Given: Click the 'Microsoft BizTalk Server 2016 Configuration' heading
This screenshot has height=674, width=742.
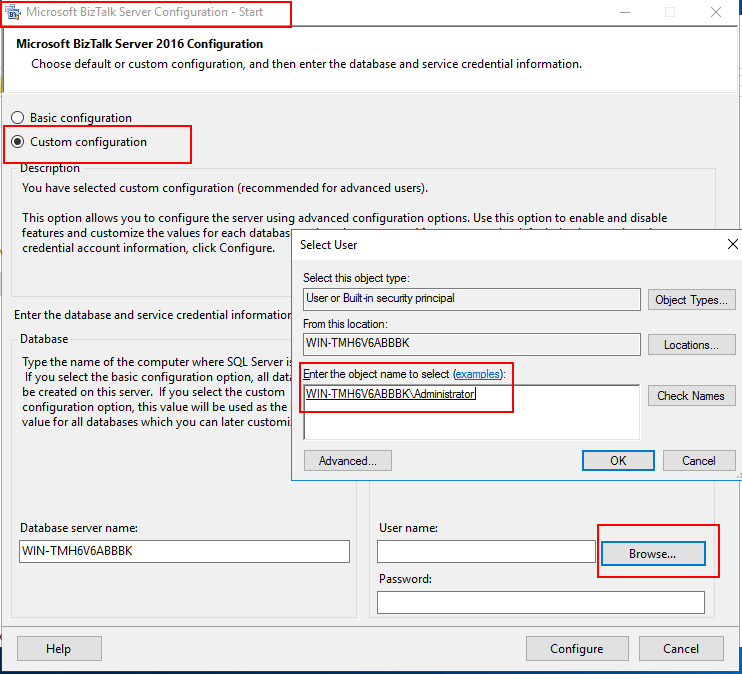Looking at the screenshot, I should click(140, 44).
